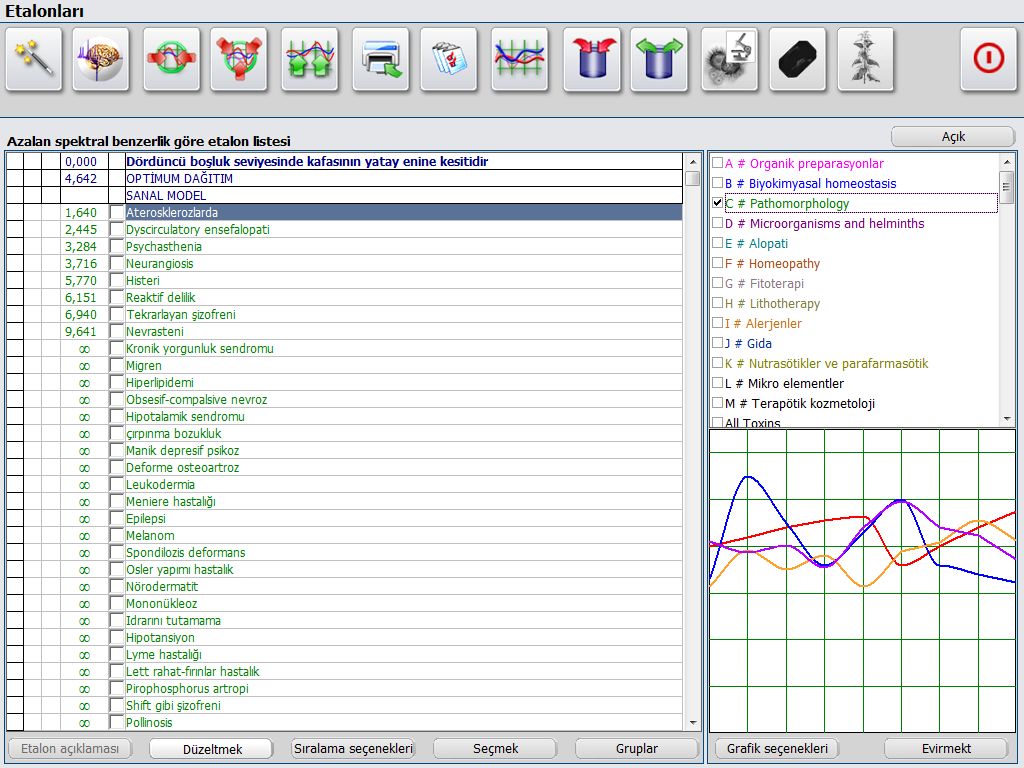Click the graph with green grid icon
Image resolution: width=1024 pixels, height=768 pixels.
pos(519,59)
